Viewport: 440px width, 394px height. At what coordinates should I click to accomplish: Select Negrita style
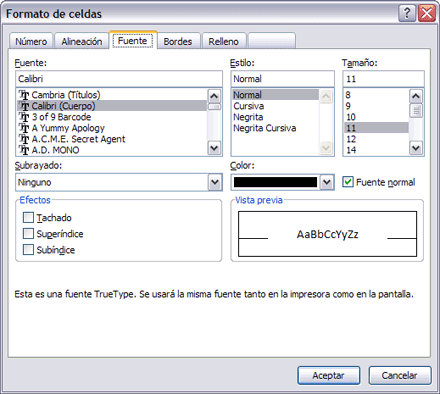pyautogui.click(x=275, y=117)
